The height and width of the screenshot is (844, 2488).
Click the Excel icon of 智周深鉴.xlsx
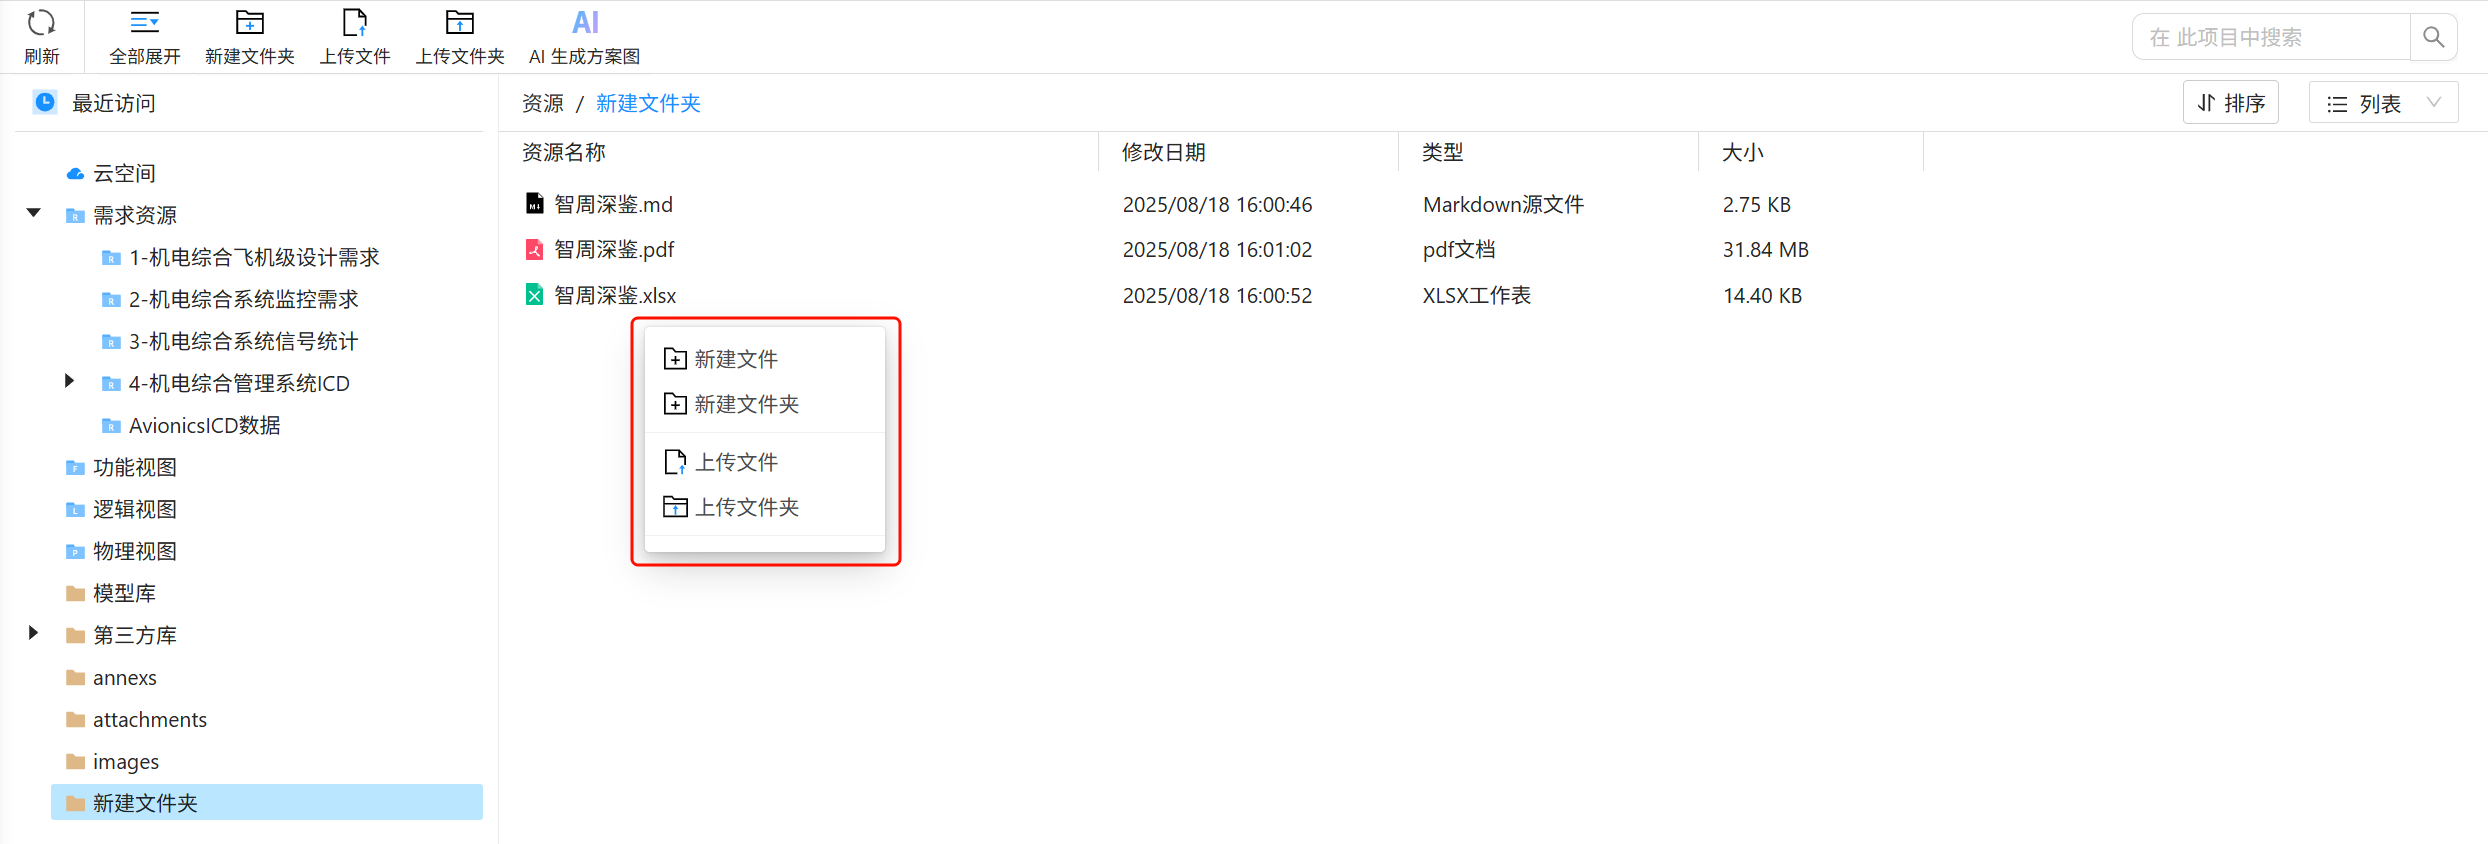tap(535, 295)
